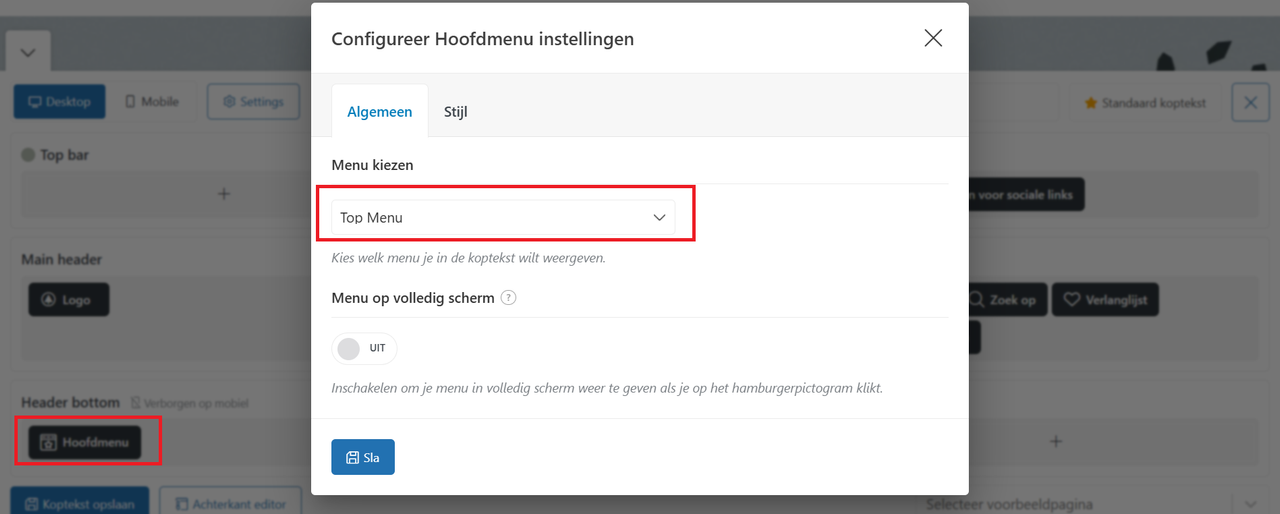Click the Hoofdmenu element in Header bottom
Image resolution: width=1280 pixels, height=514 pixels.
pyautogui.click(x=85, y=442)
